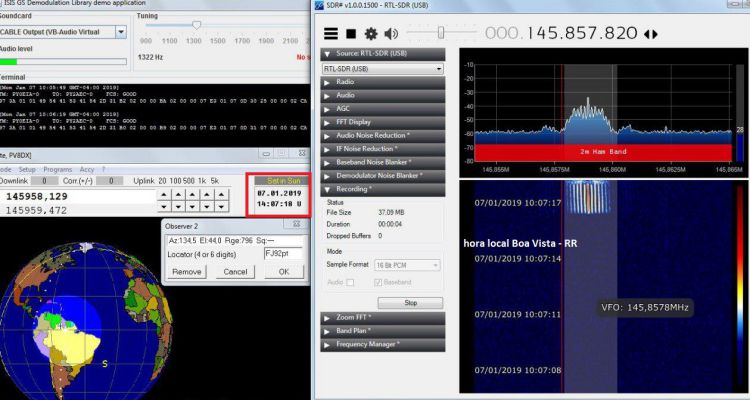Click the ISIS Audio level meter bar
Screen dimensions: 750x400
click(63, 62)
